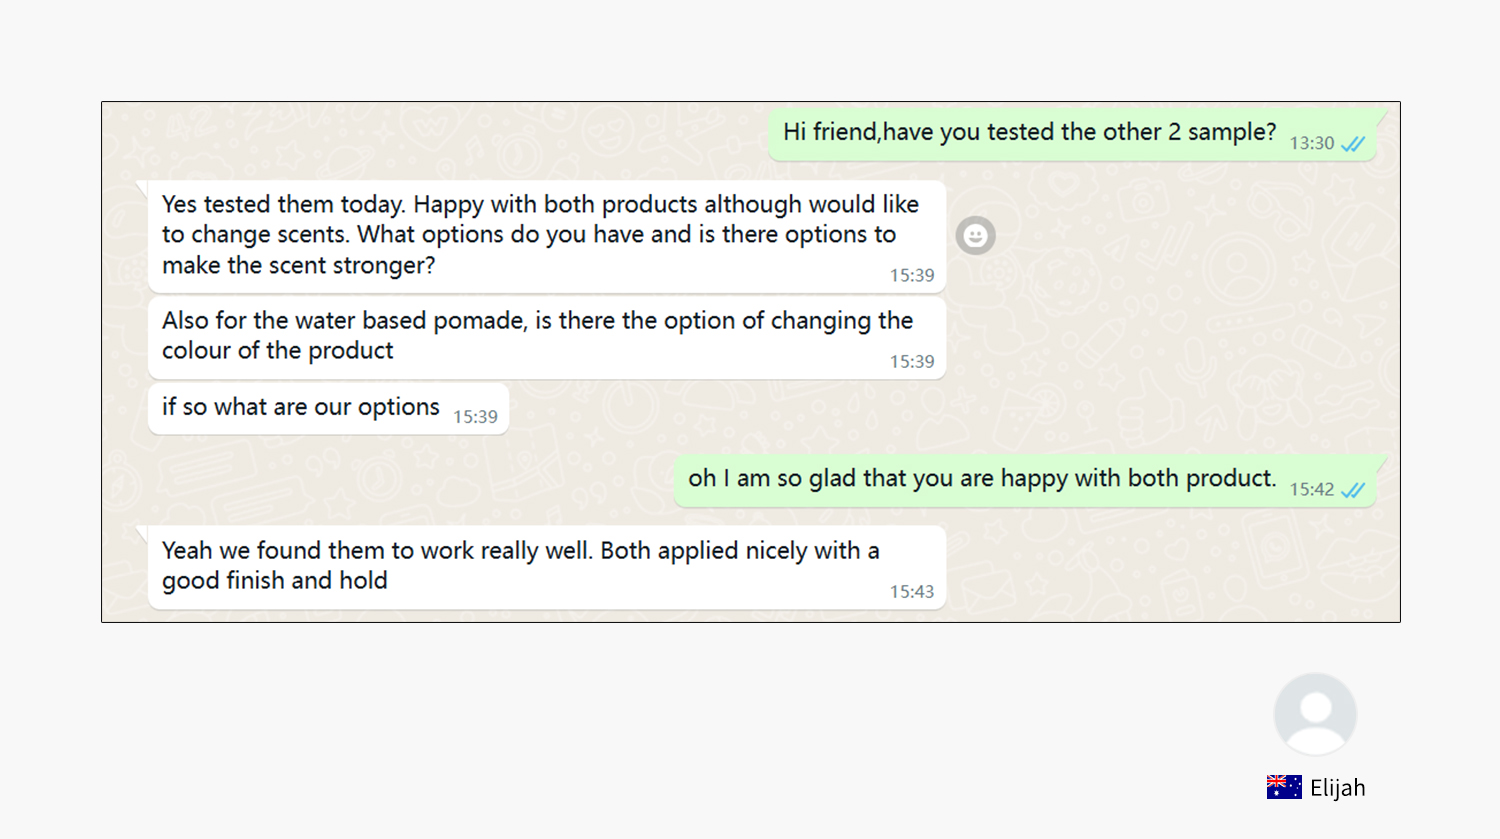
Task: Select the 'Yes tested them today' message
Action: point(547,236)
